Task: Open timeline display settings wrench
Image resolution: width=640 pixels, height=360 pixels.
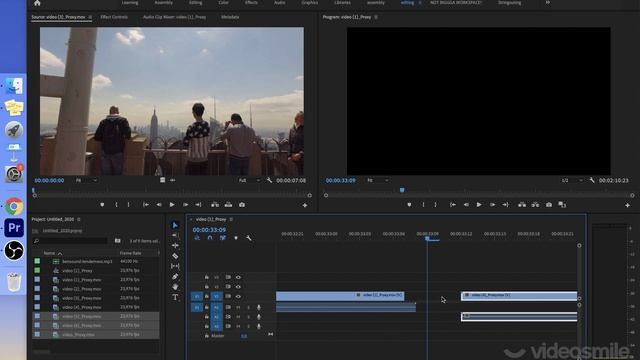Action: tap(249, 238)
